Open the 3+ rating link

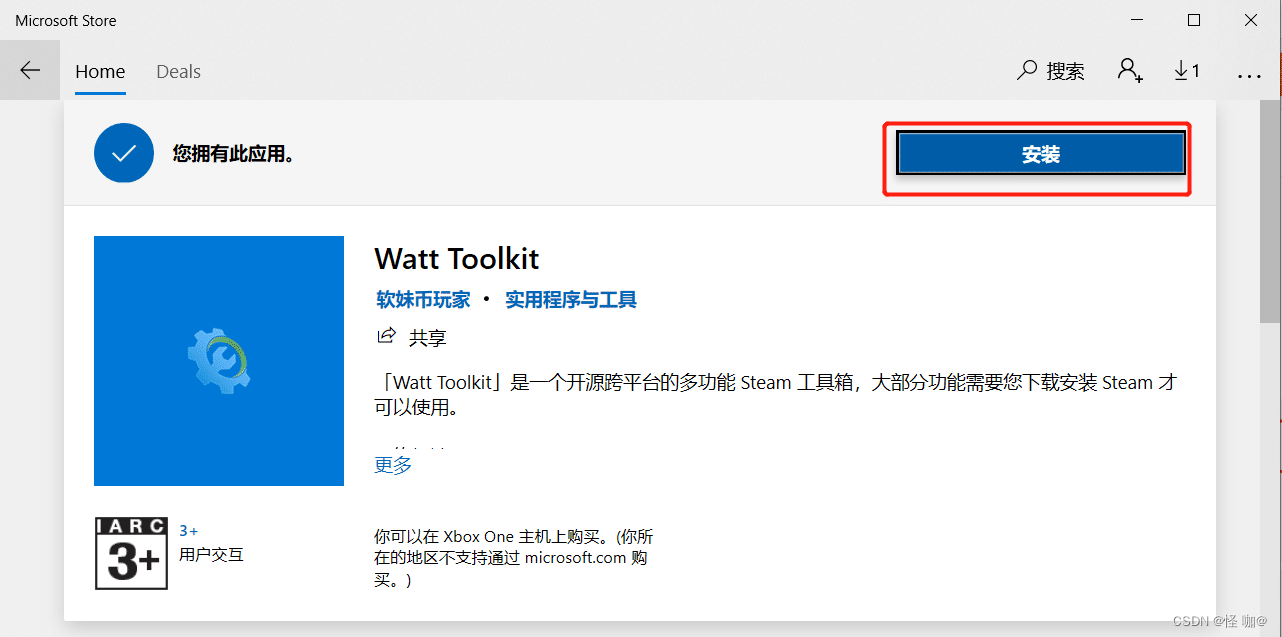[189, 531]
